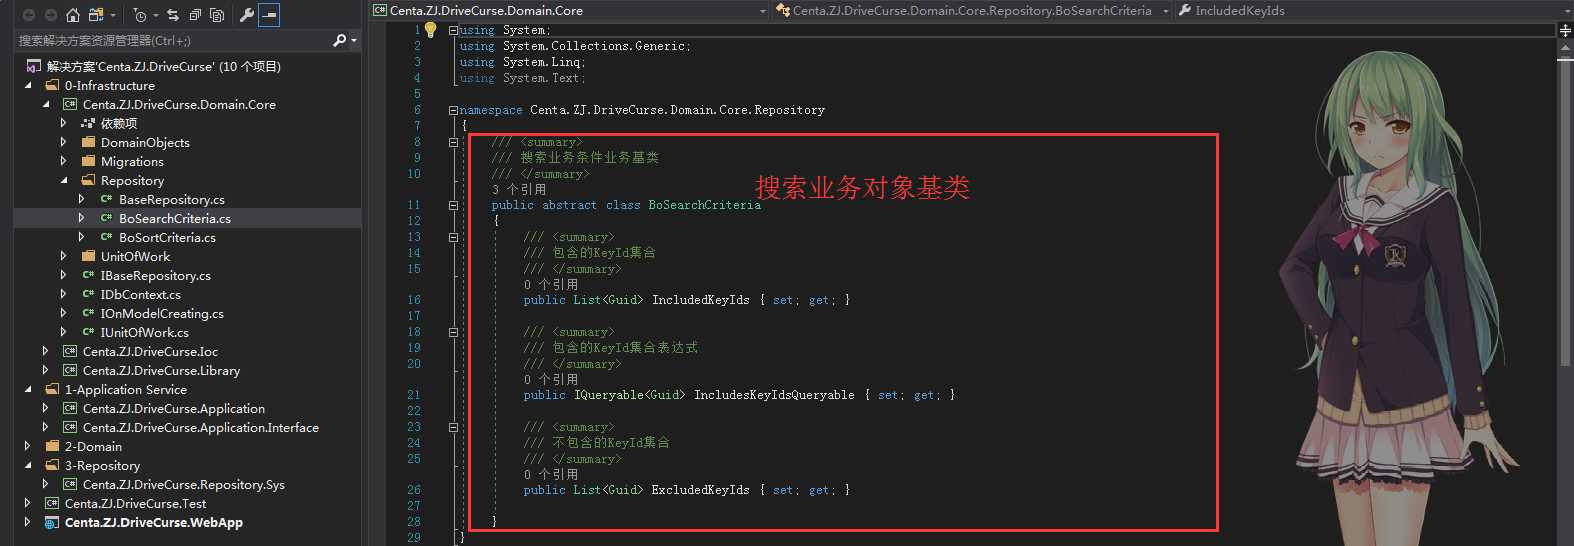1574x546 pixels.
Task: Click the IUnitOfWork.cs file icon
Action: [89, 332]
